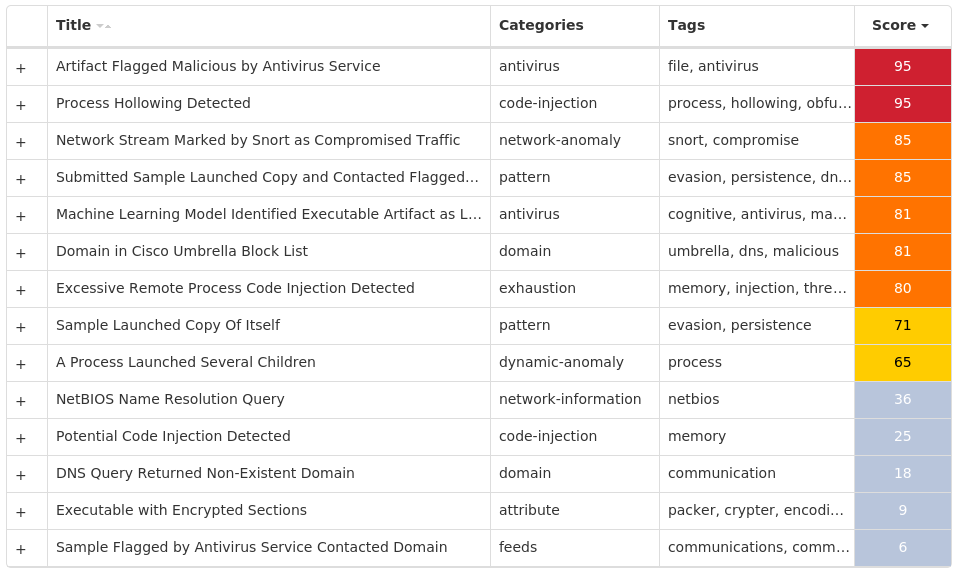This screenshot has height=573, width=962.
Task: Click Submitted Sample Launched Copy title text
Action: point(267,177)
